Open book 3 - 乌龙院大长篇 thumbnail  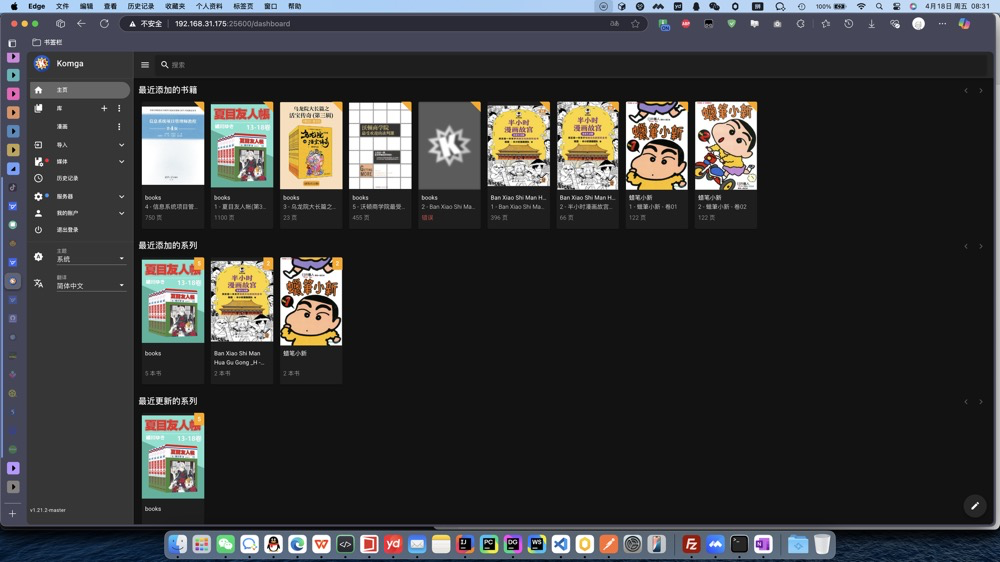pyautogui.click(x=311, y=145)
